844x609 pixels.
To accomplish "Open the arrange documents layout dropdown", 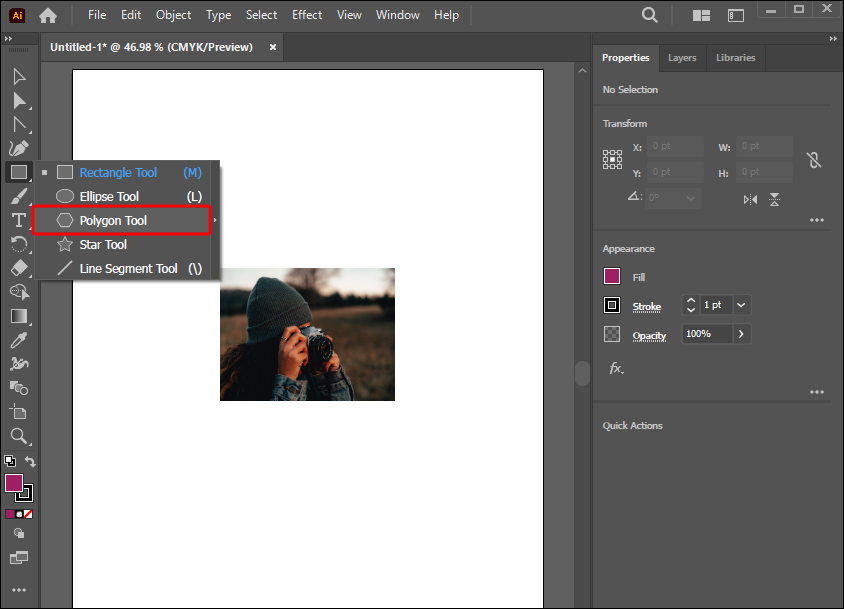I will 702,15.
